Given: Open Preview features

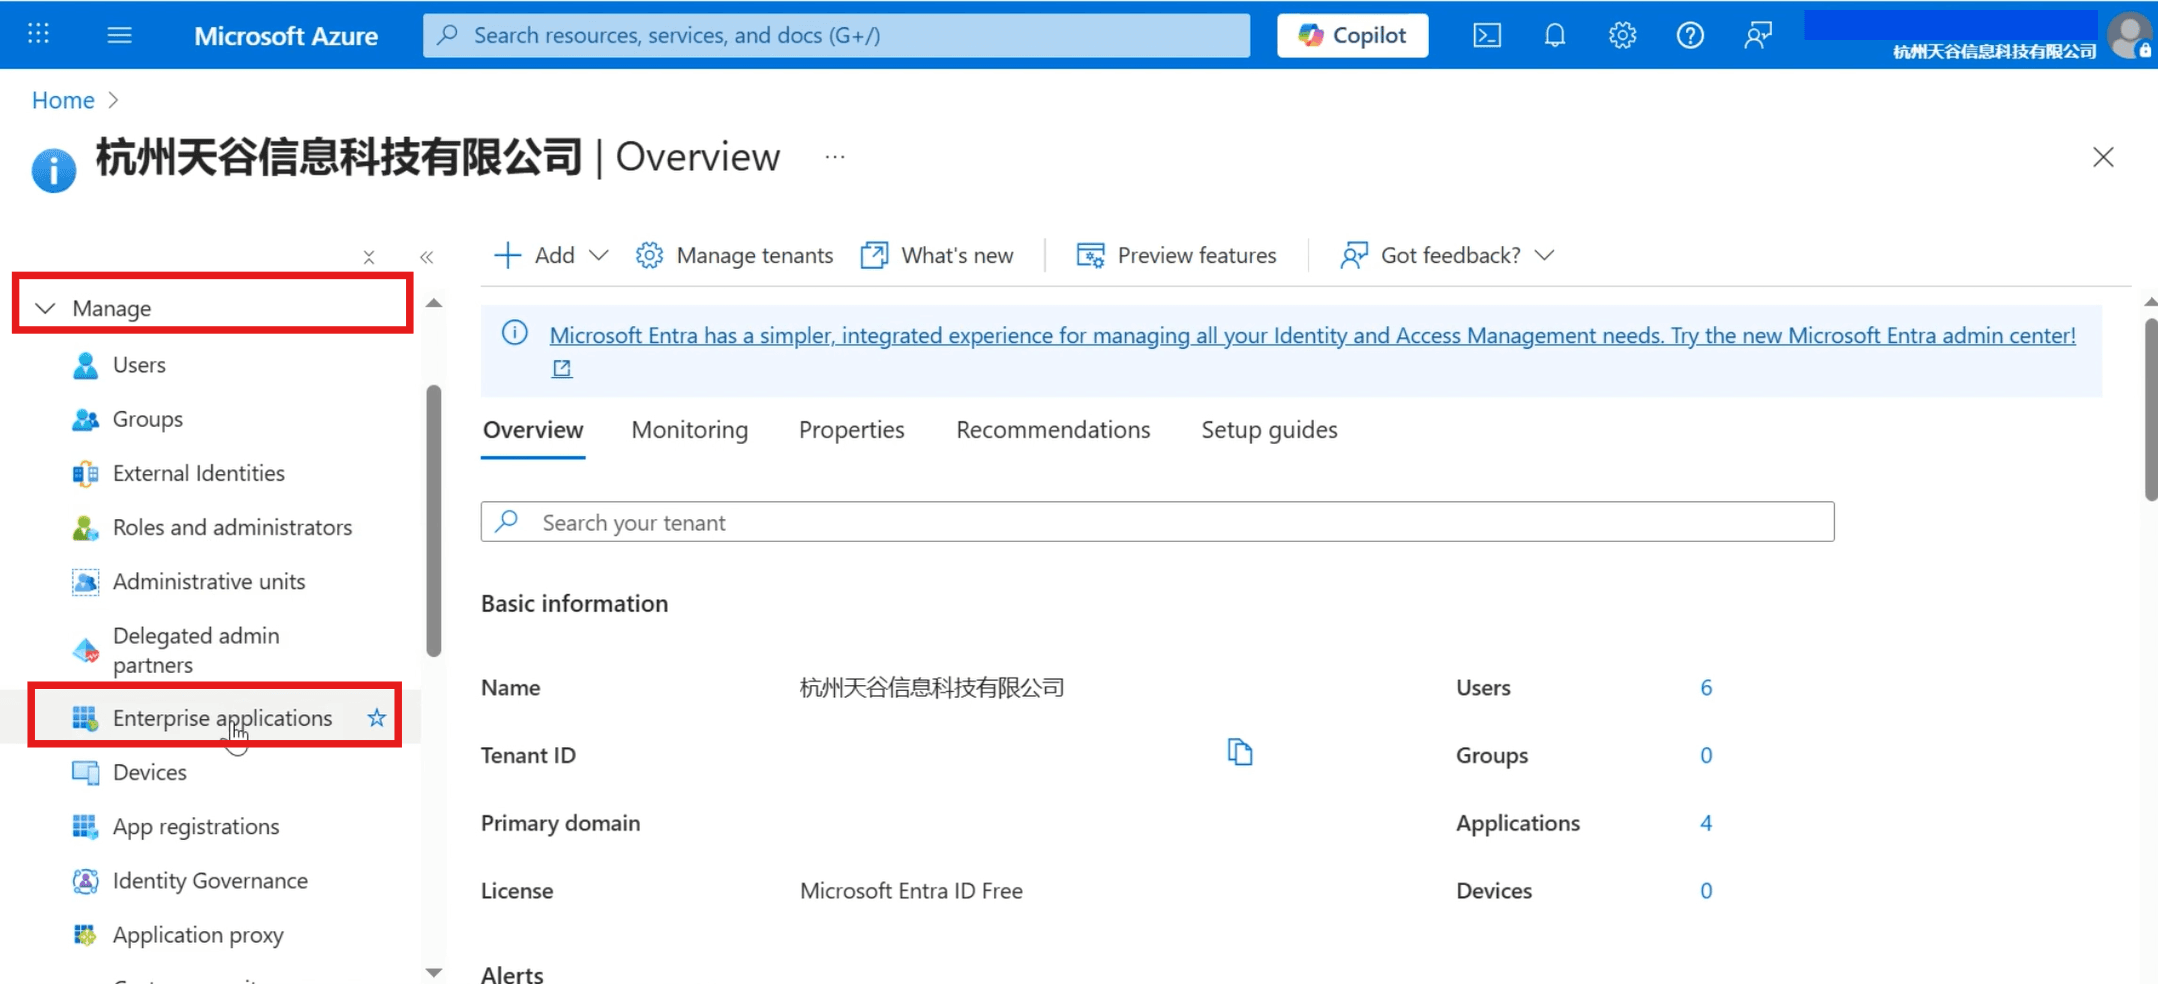Looking at the screenshot, I should 1176,255.
